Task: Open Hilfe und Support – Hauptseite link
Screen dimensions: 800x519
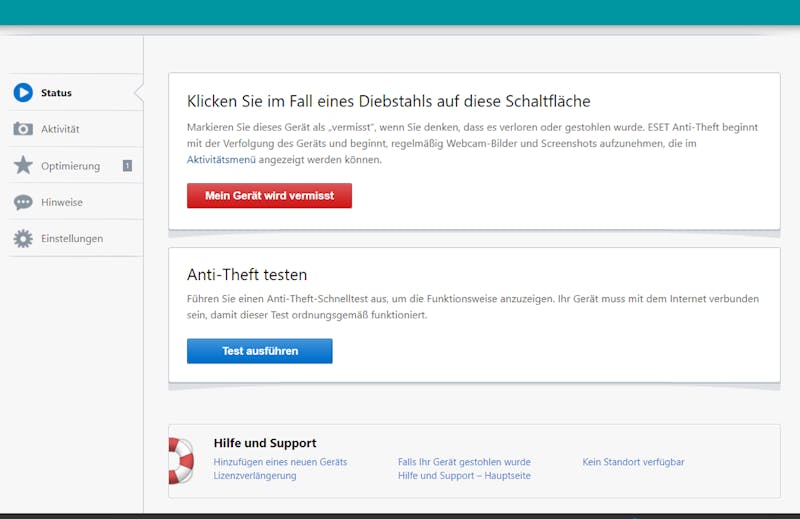Action: (464, 476)
